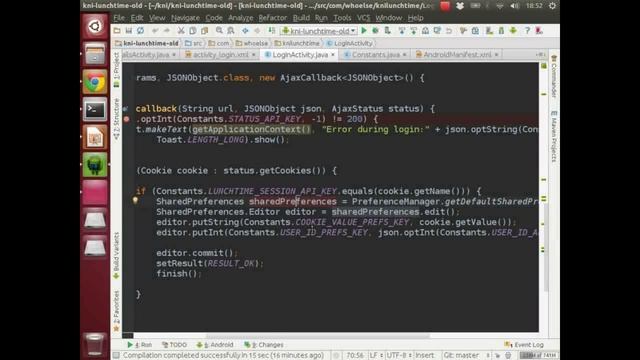The image size is (640, 360).
Task: Open the Navigate menu
Action: (185, 18)
